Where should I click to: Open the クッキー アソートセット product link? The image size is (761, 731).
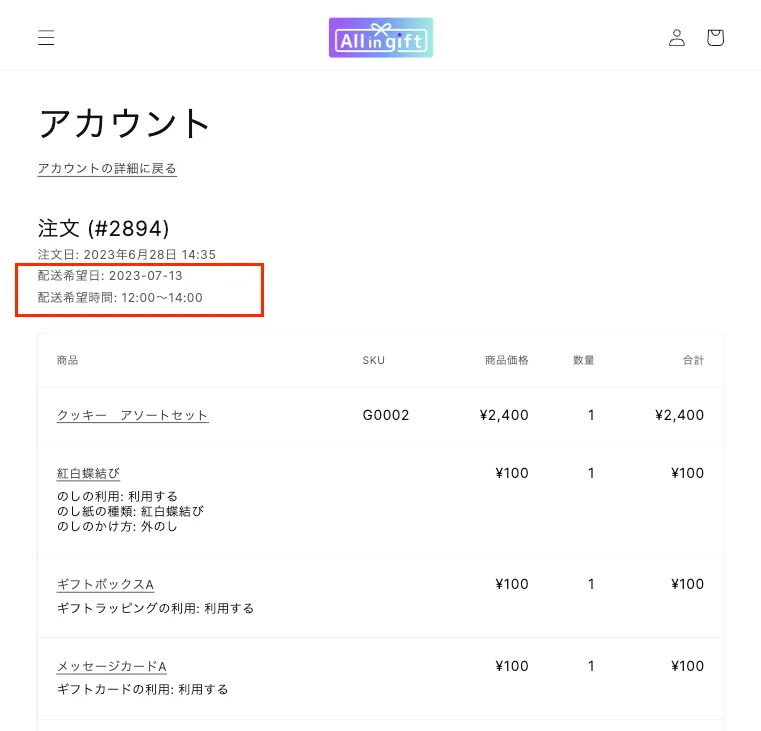pos(132,415)
